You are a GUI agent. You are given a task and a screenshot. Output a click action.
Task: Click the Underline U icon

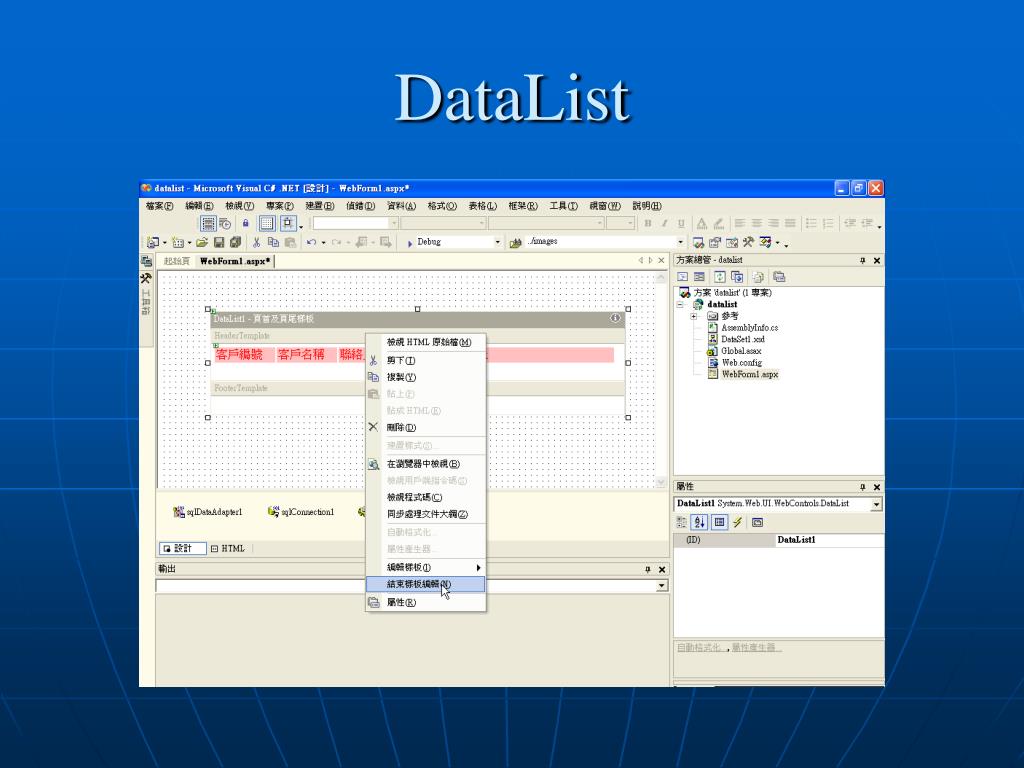click(x=681, y=223)
